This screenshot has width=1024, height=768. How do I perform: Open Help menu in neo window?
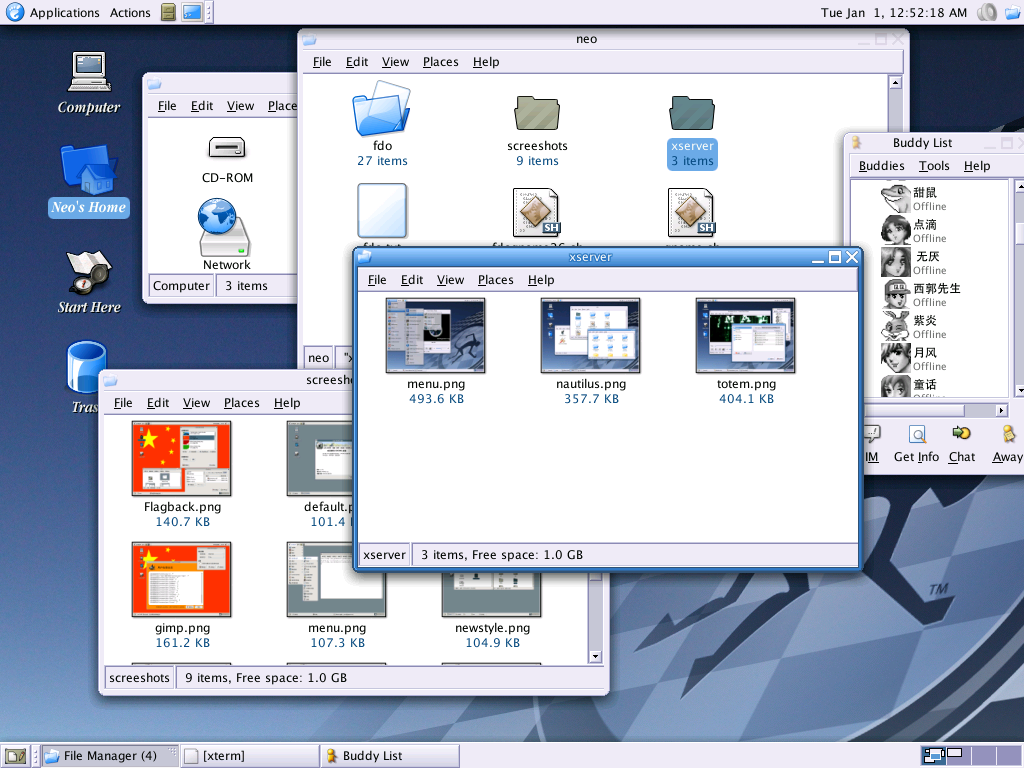(x=486, y=61)
